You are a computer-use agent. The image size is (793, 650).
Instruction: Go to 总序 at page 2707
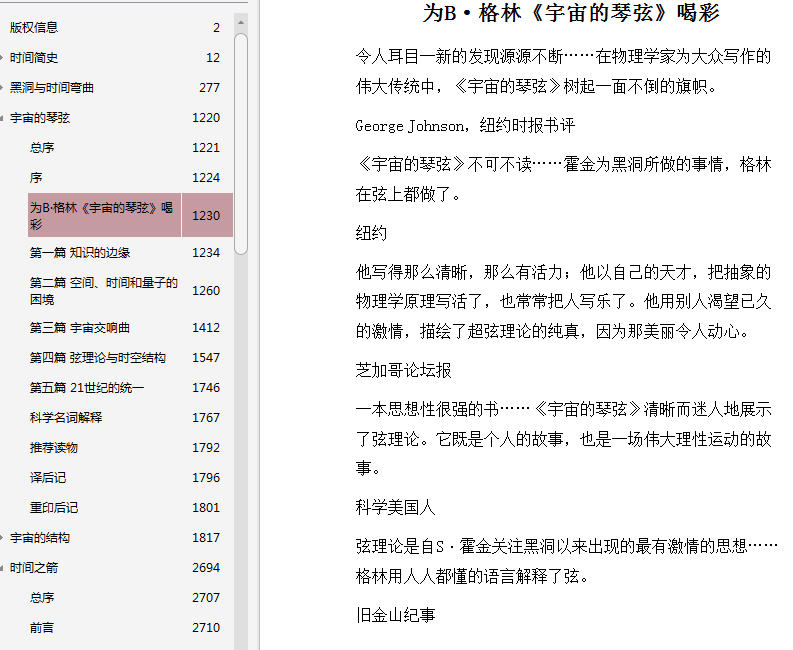[41, 598]
